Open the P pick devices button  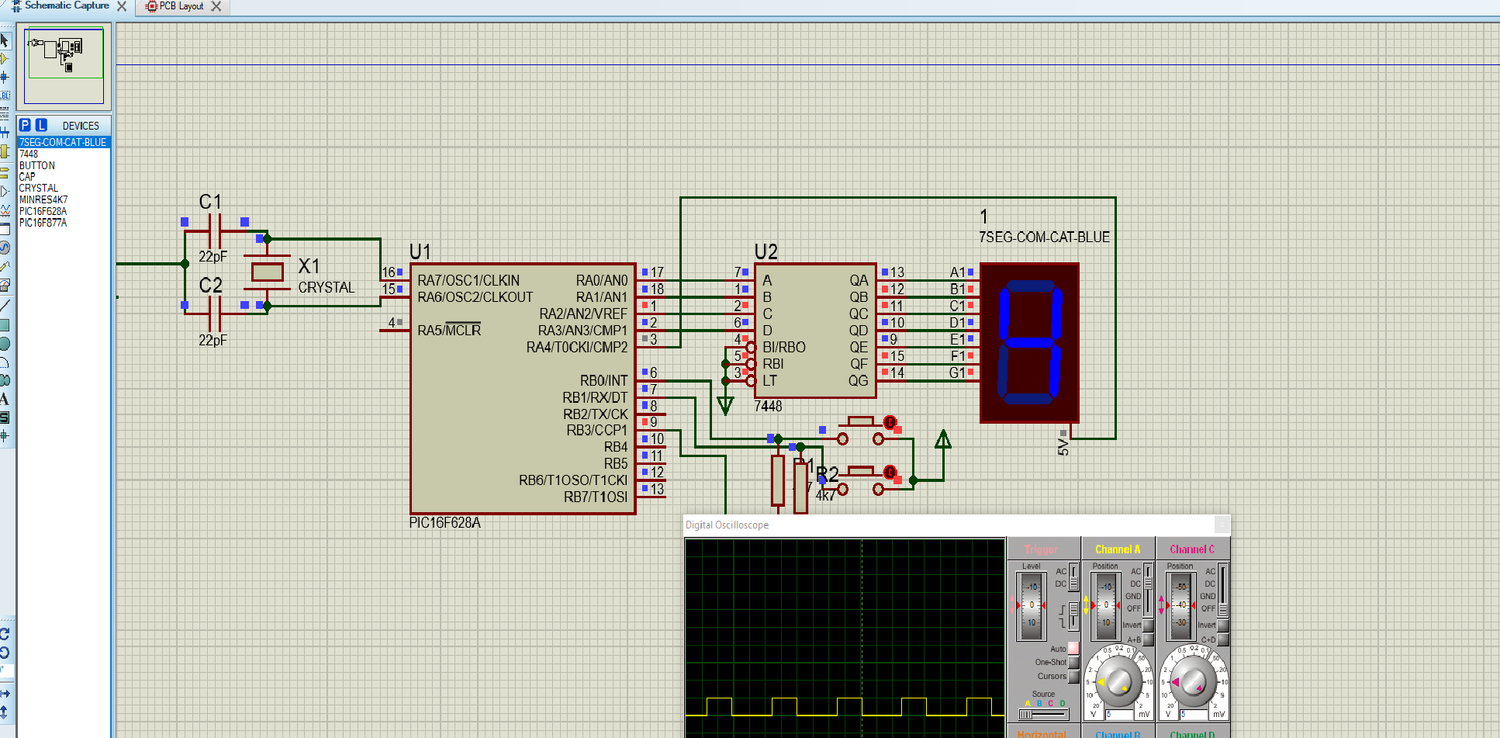(x=26, y=125)
